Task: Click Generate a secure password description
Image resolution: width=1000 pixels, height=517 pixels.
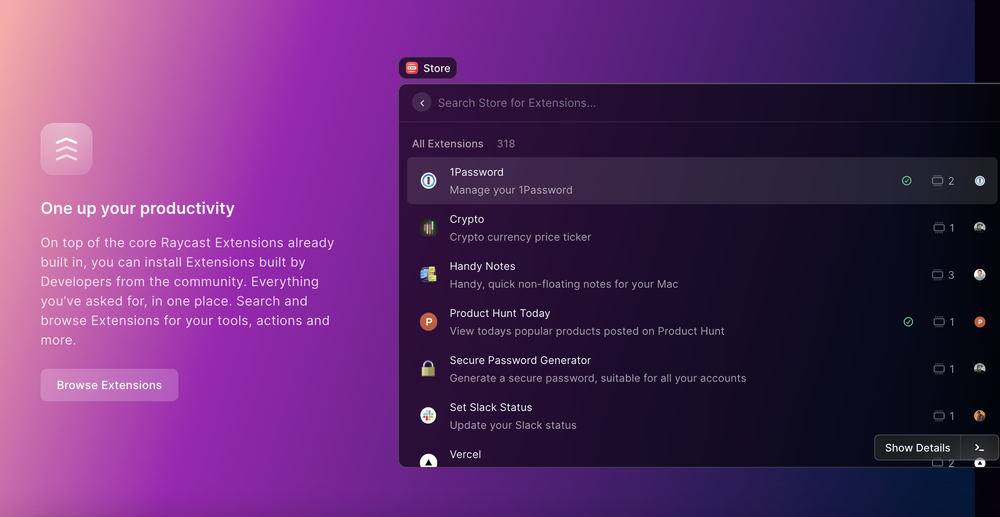Action: click(x=598, y=378)
